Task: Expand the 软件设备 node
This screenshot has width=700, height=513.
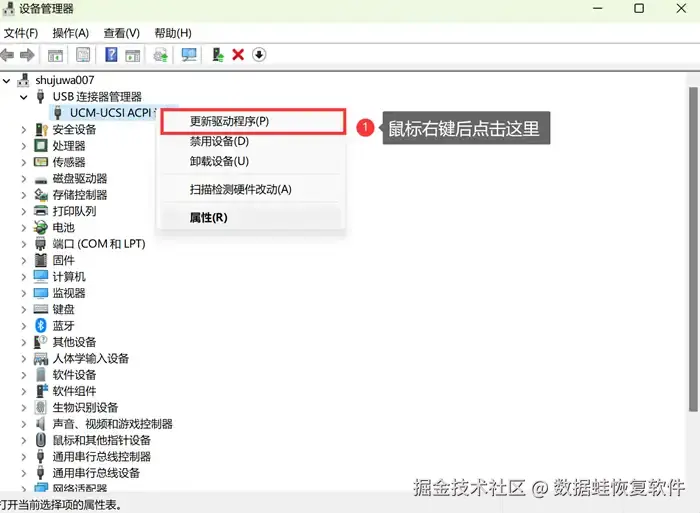Action: [x=24, y=375]
